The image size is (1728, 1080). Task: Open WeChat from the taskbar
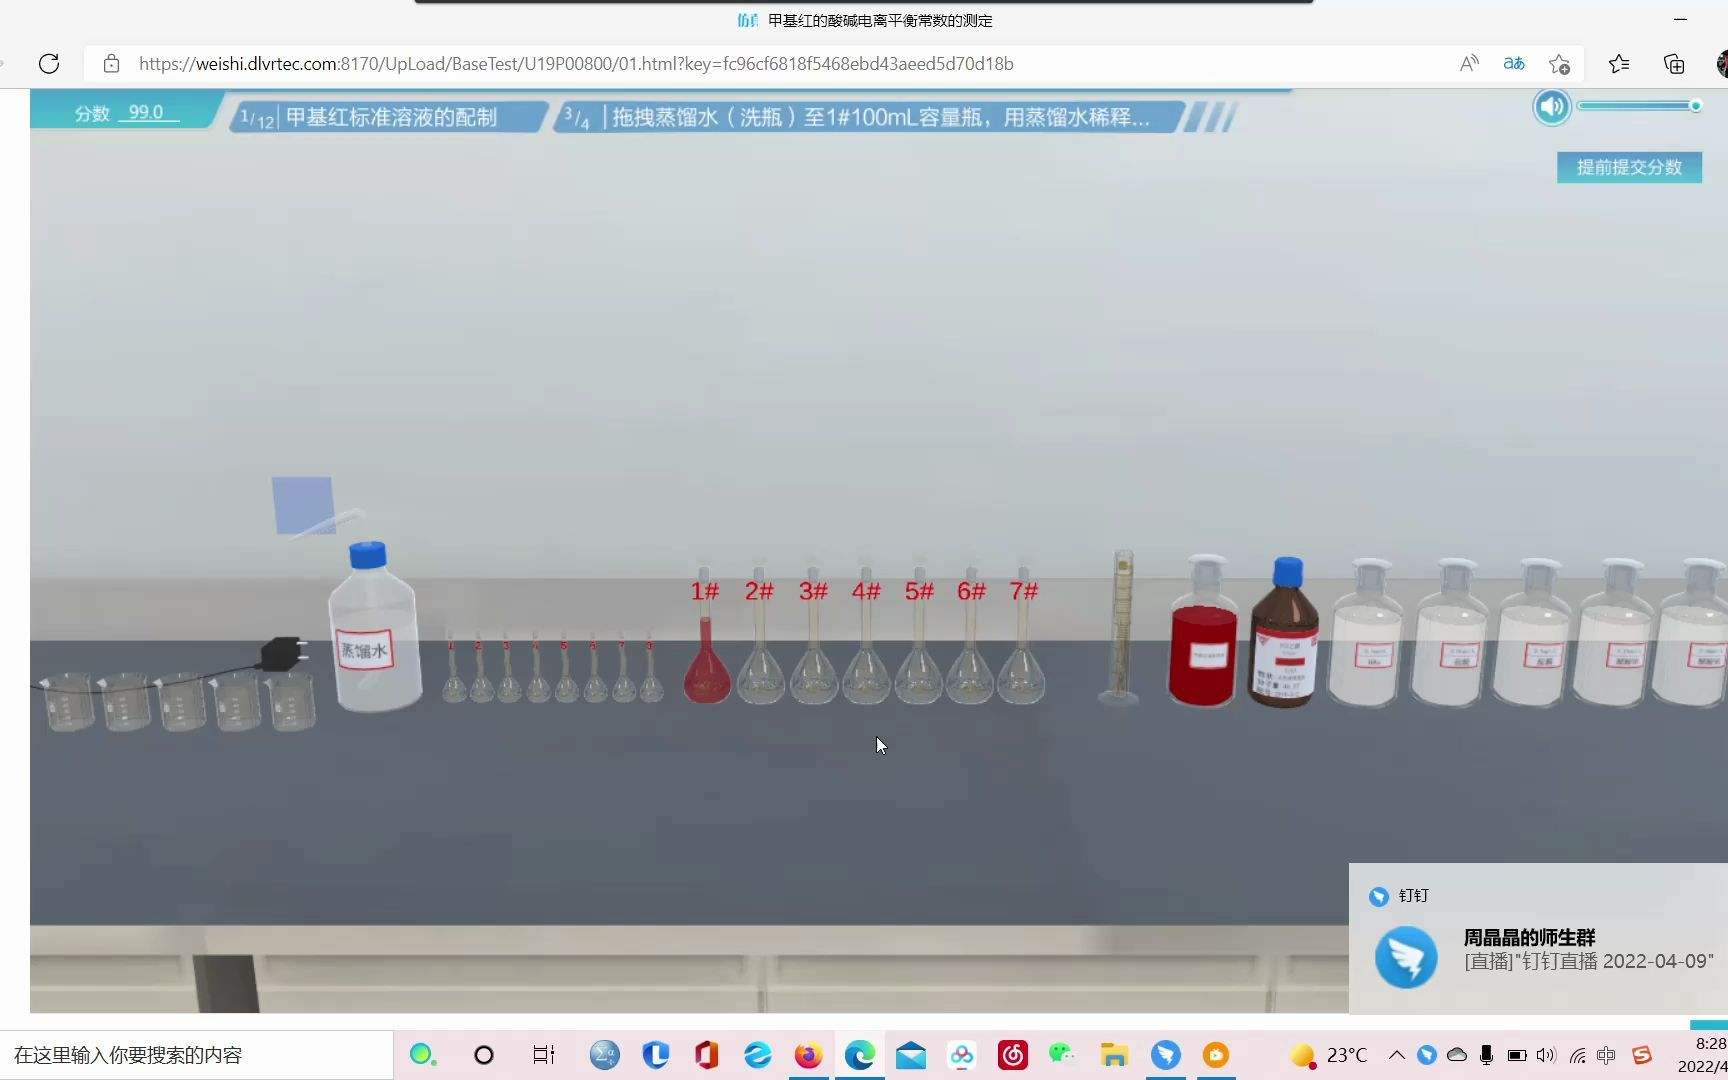point(1062,1055)
